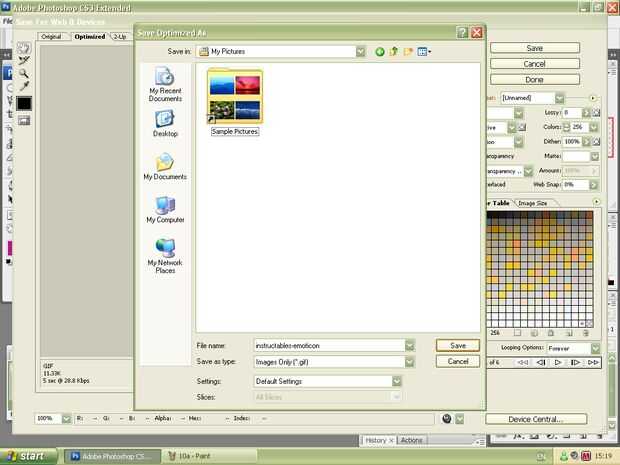Open My Documents in places bar
The width and height of the screenshot is (620, 465).
point(165,166)
